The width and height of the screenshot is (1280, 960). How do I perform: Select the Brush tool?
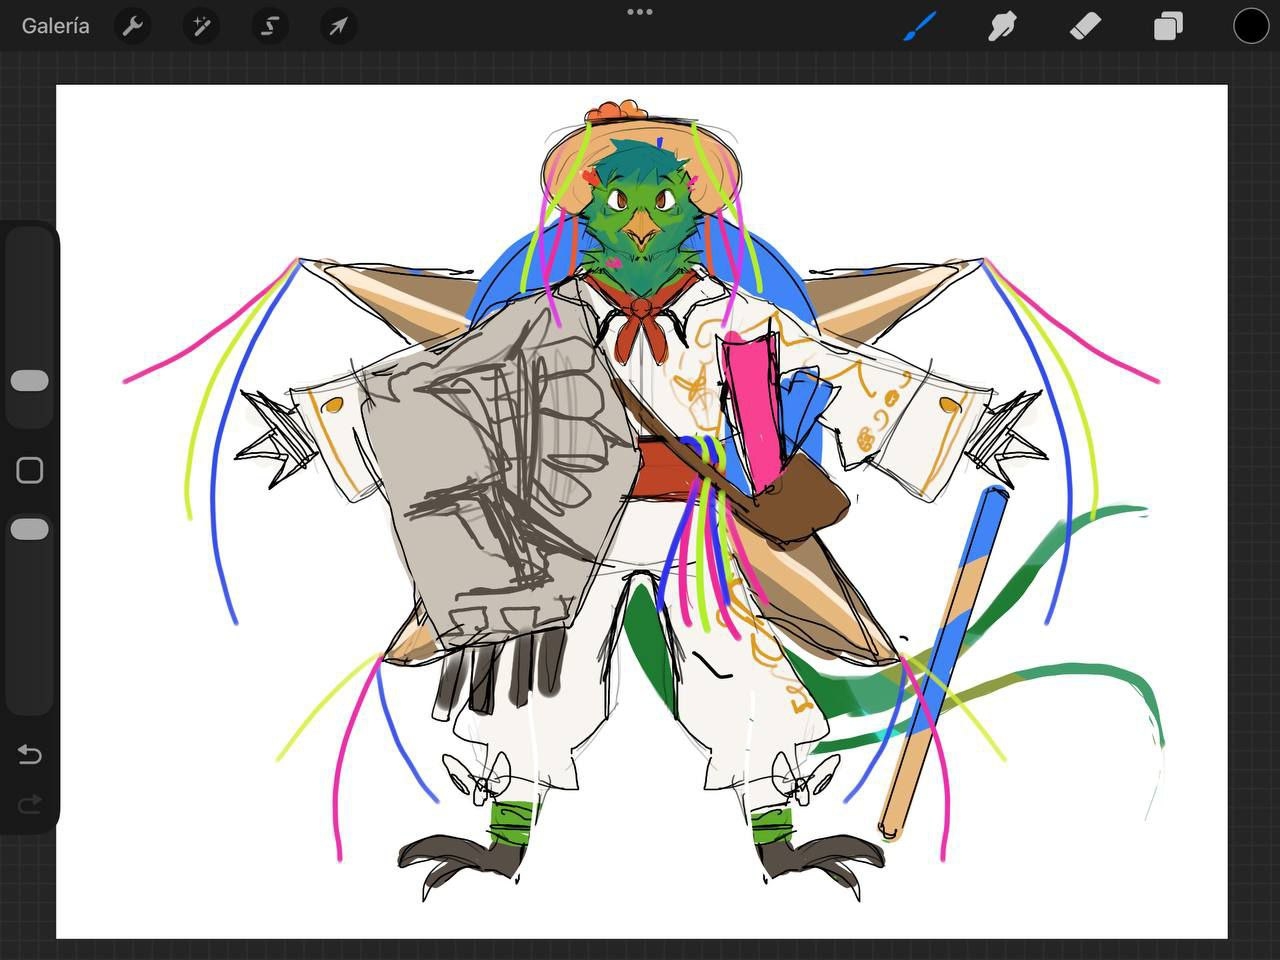tap(919, 26)
